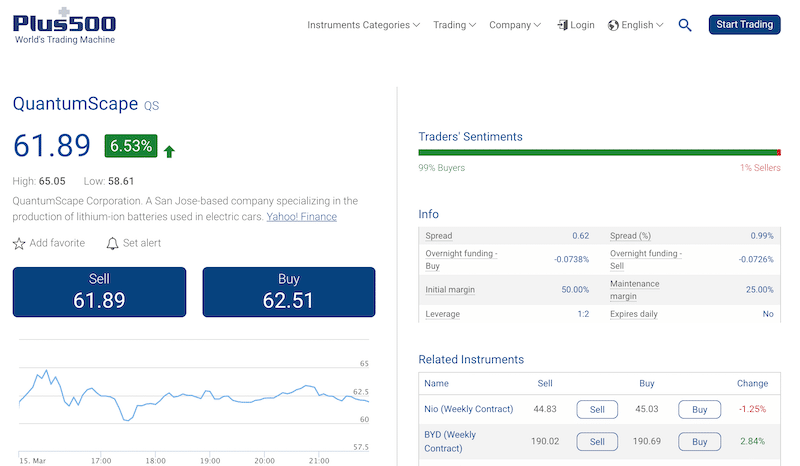Click the Expires daily label
This screenshot has width=800, height=466.
coord(634,314)
